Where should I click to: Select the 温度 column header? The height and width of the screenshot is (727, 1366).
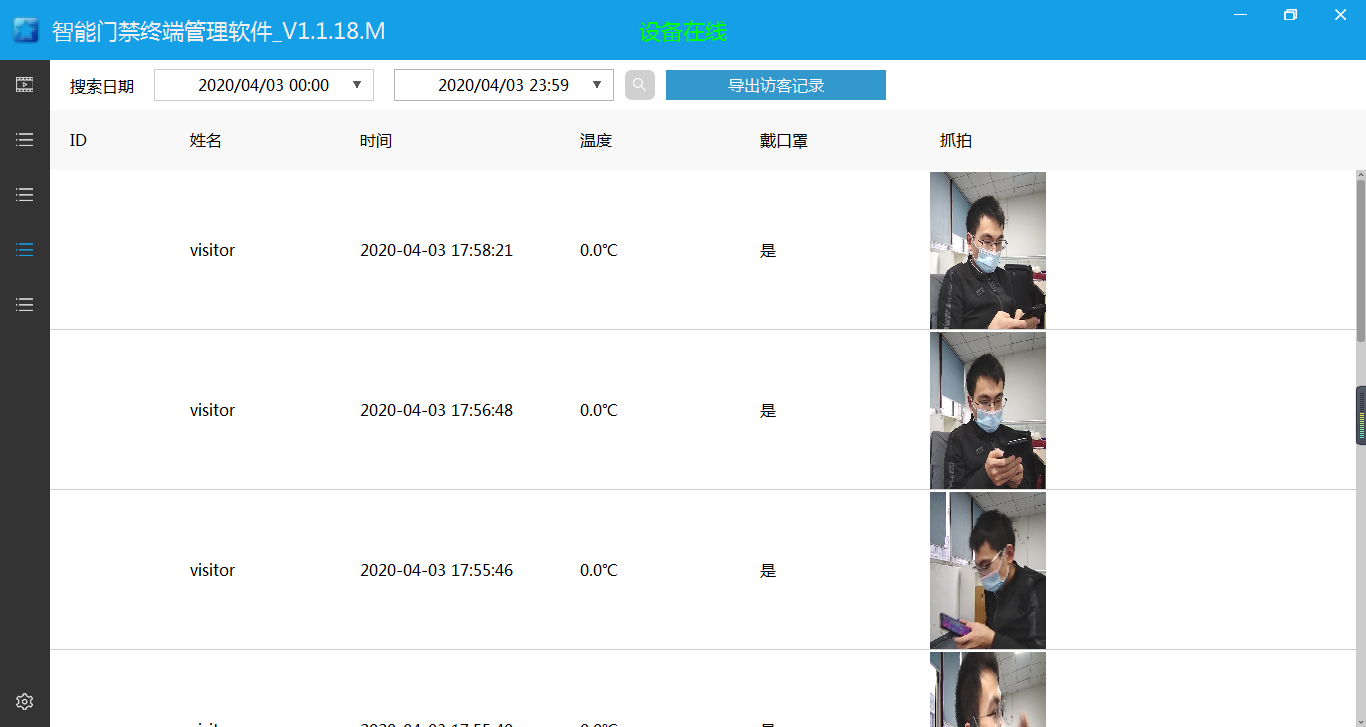tap(595, 141)
